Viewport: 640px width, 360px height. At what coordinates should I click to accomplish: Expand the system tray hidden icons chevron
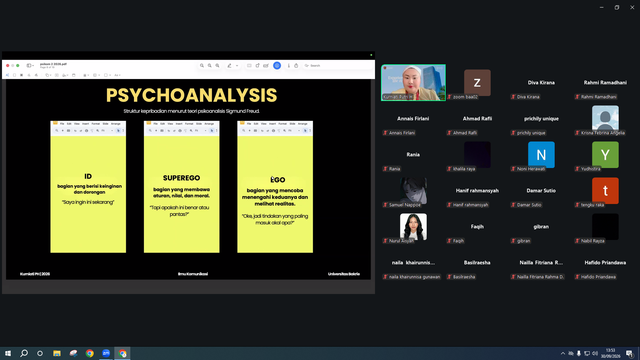563,353
